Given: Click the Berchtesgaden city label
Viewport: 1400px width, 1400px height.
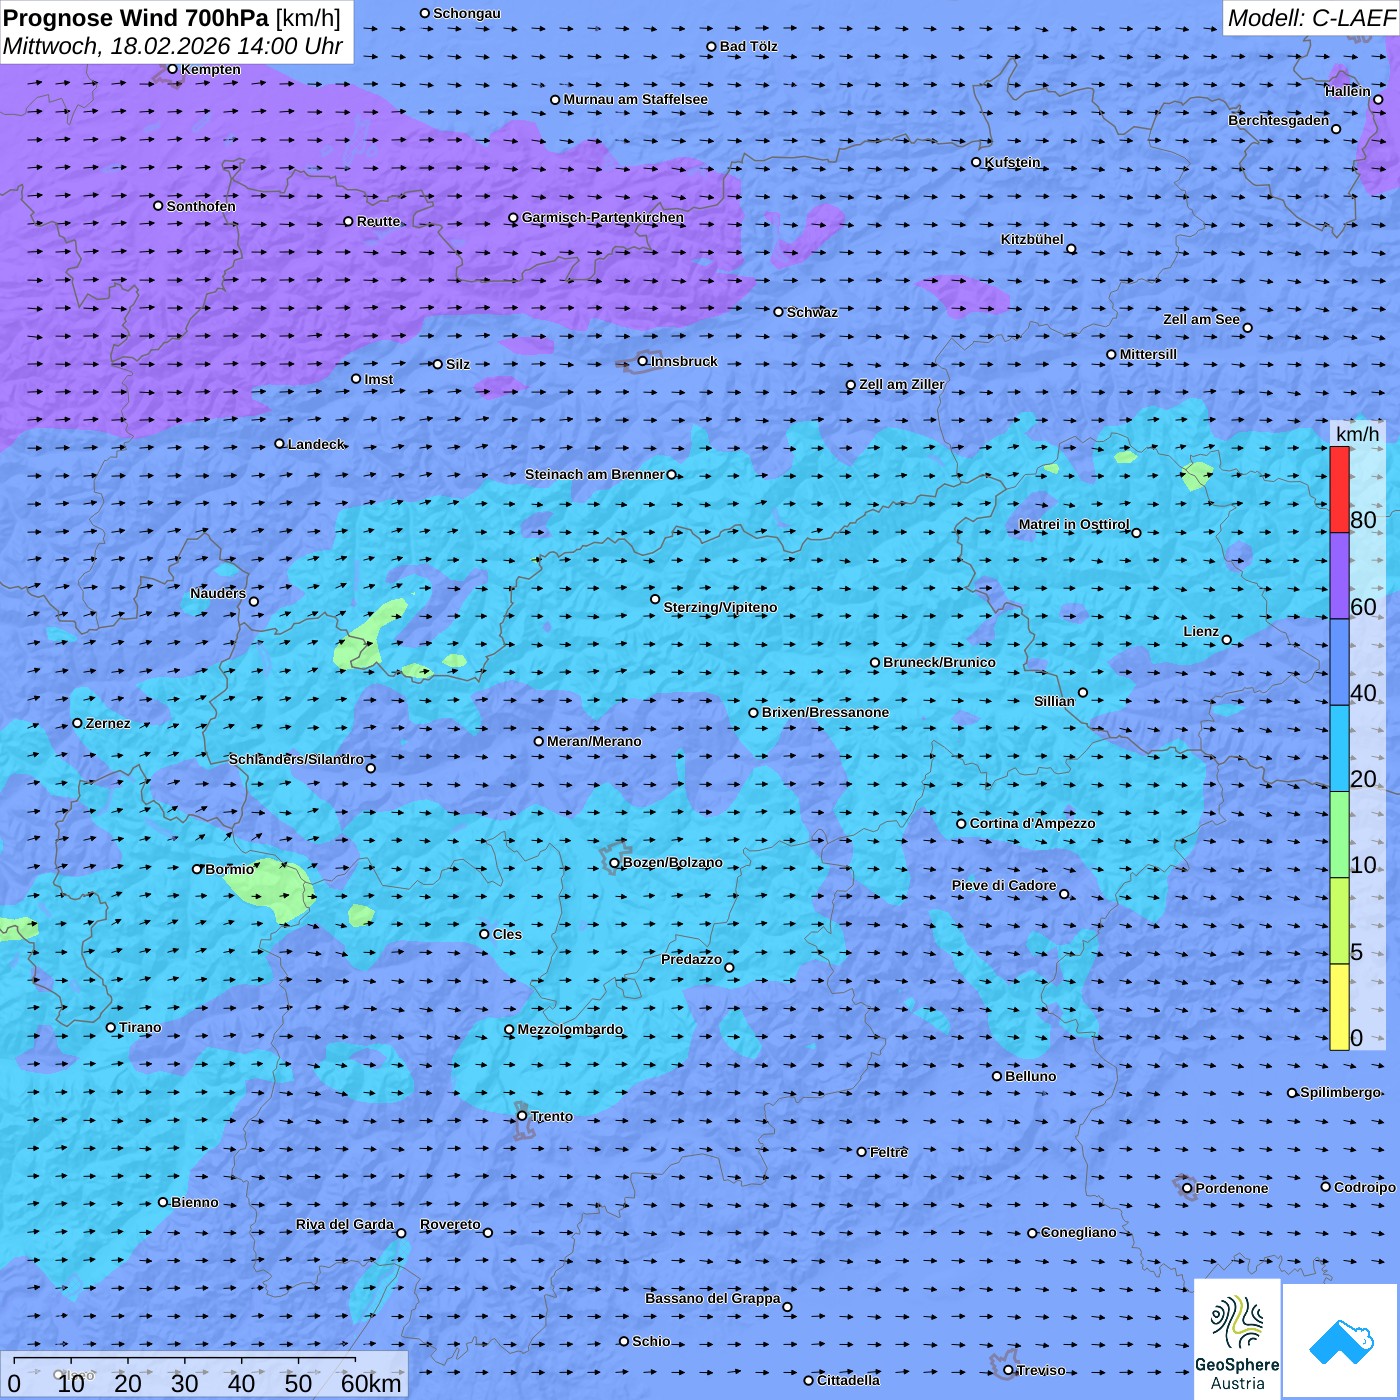Looking at the screenshot, I should [1278, 120].
